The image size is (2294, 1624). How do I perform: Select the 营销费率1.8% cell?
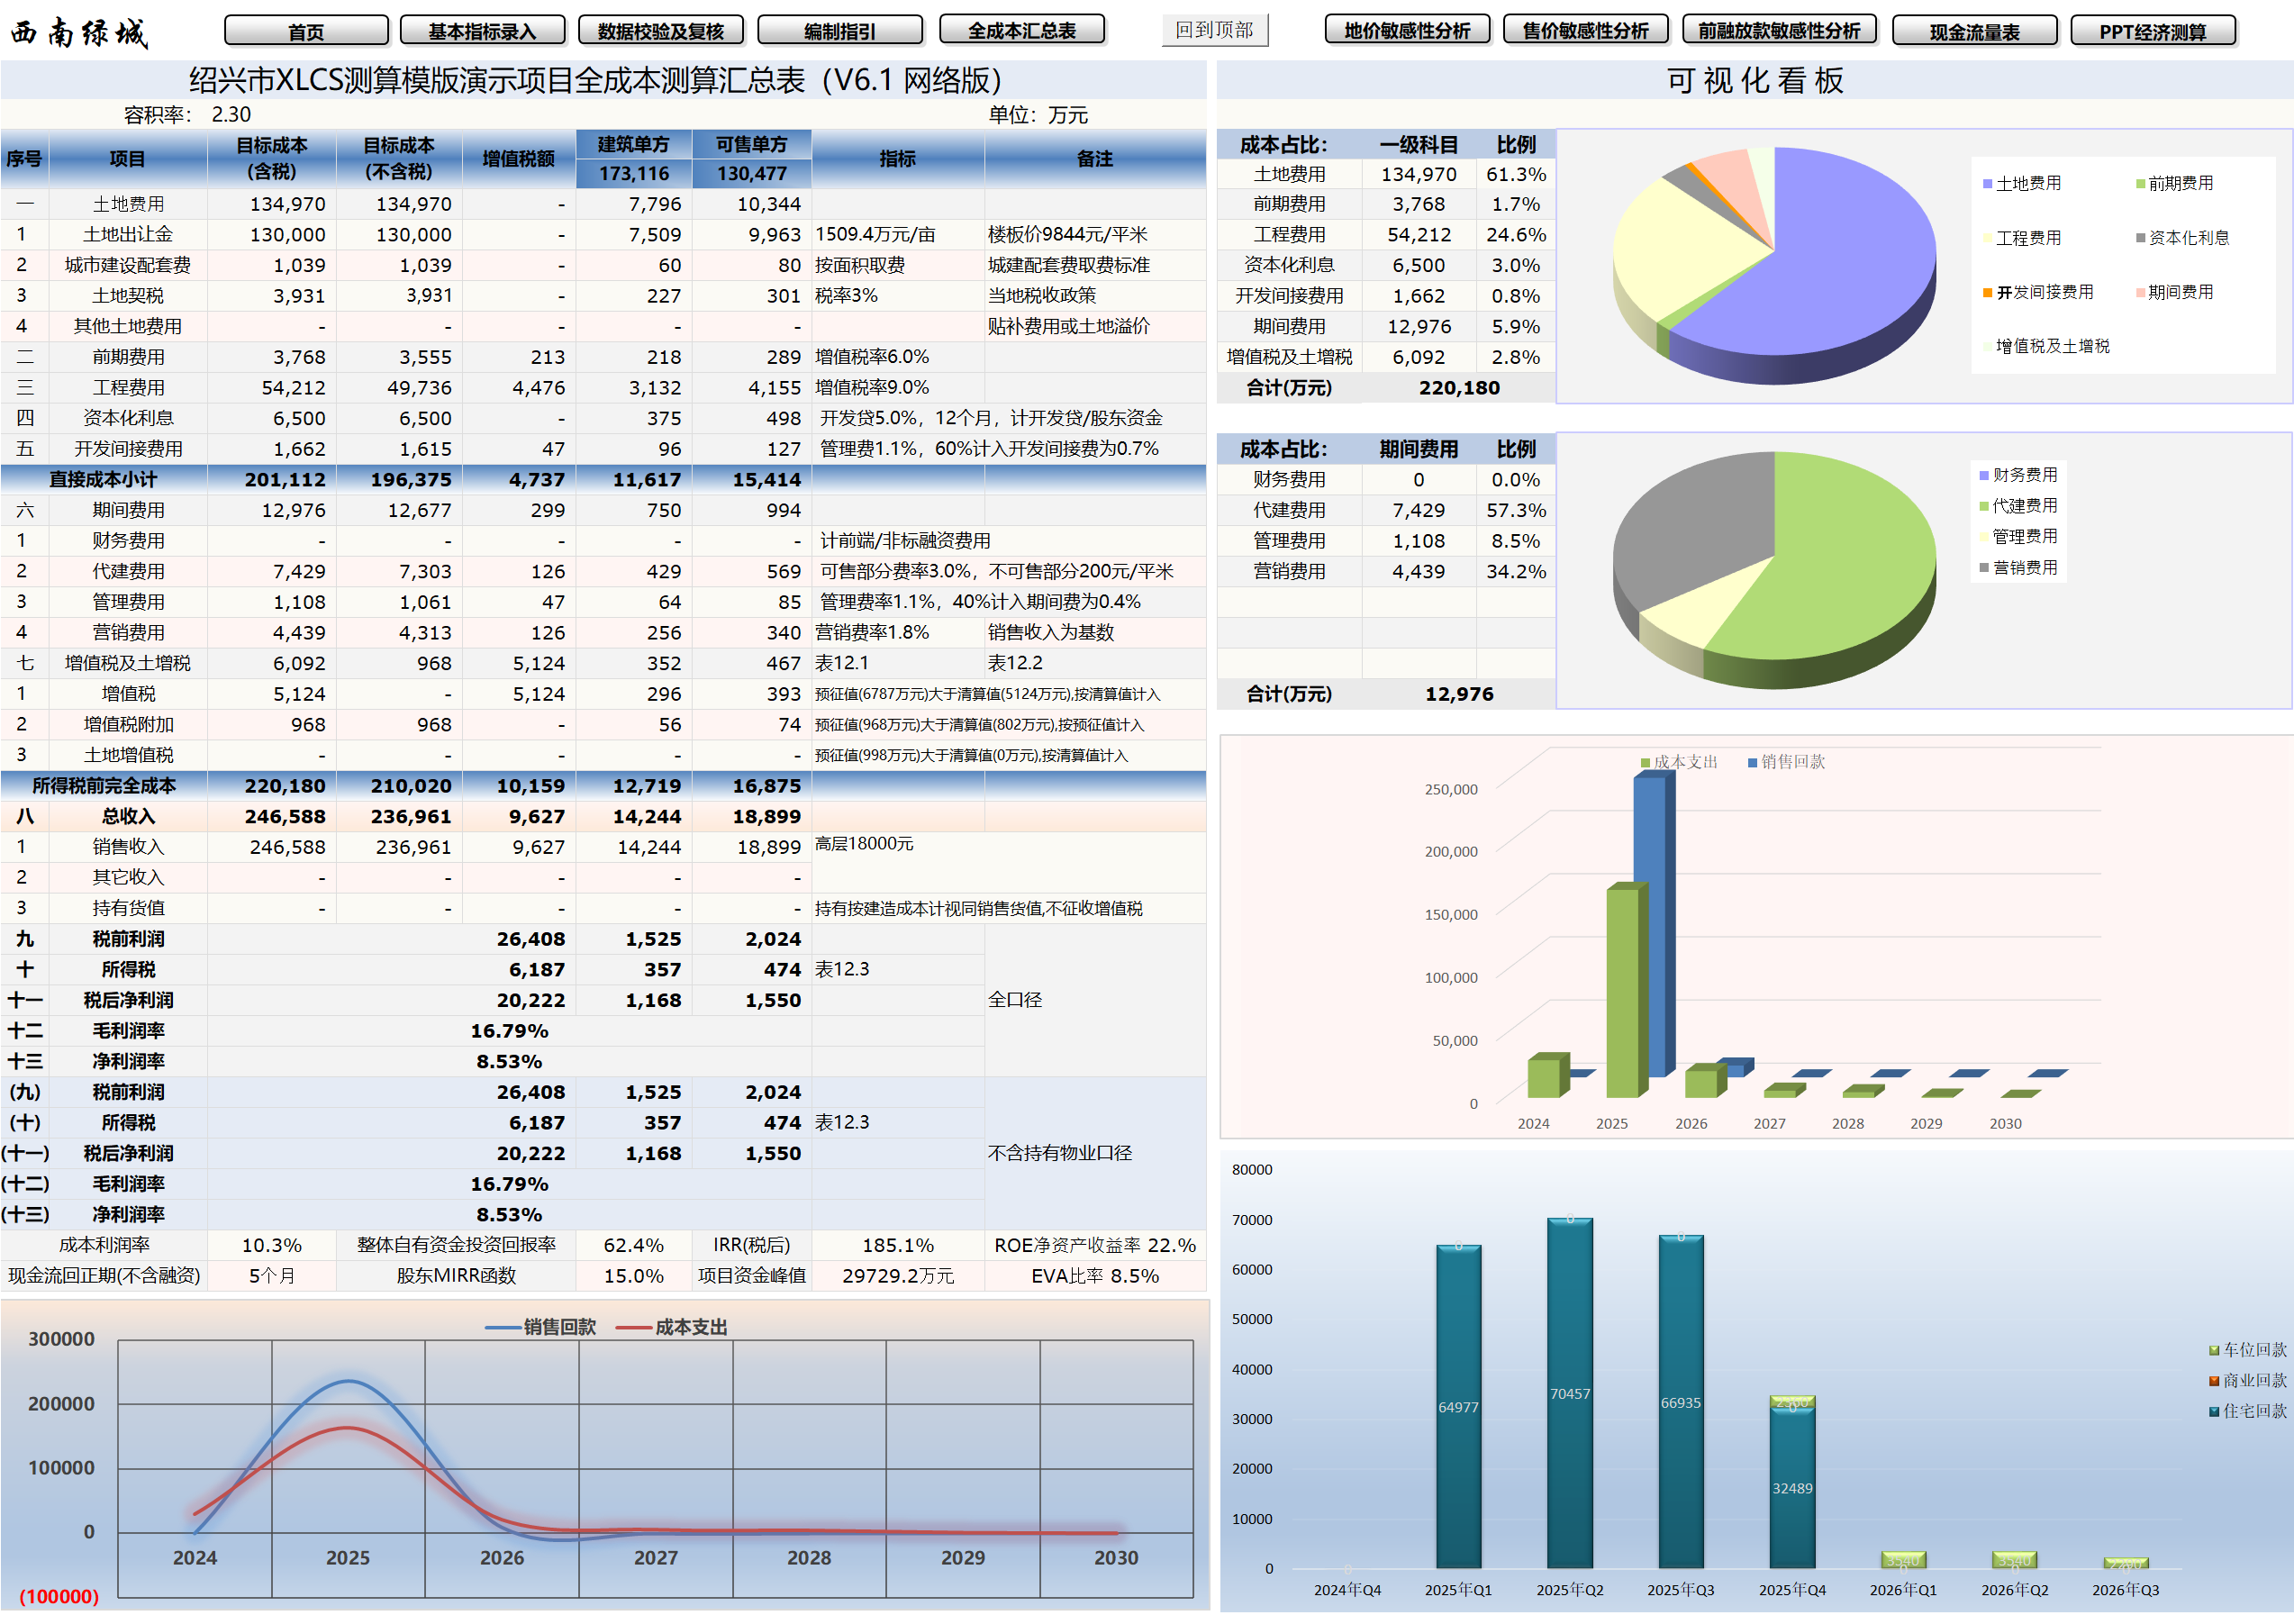click(x=898, y=632)
